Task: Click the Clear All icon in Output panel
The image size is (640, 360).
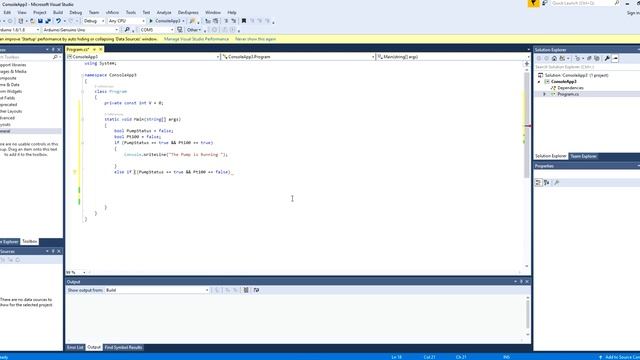Action: pos(246,290)
